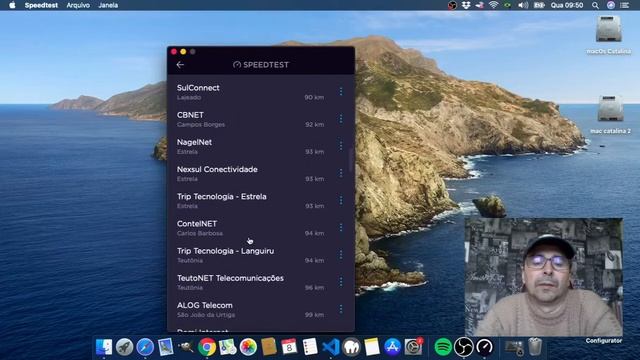640x360 pixels.
Task: Open Spotlight search magnifier
Action: [595, 5]
